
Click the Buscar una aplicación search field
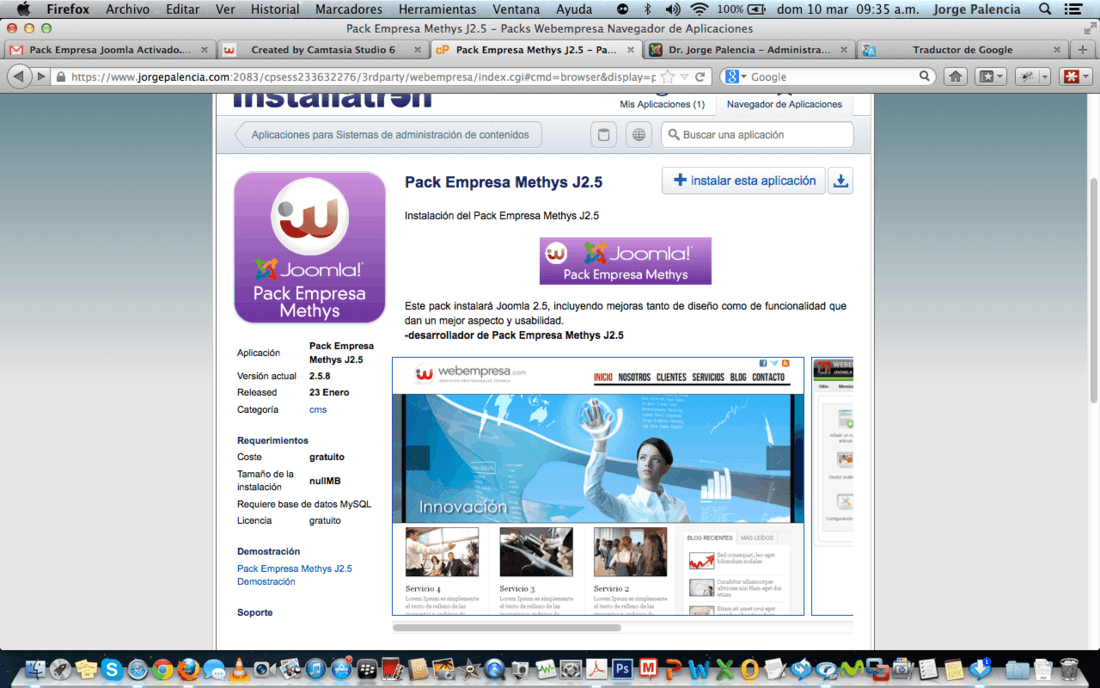point(758,135)
